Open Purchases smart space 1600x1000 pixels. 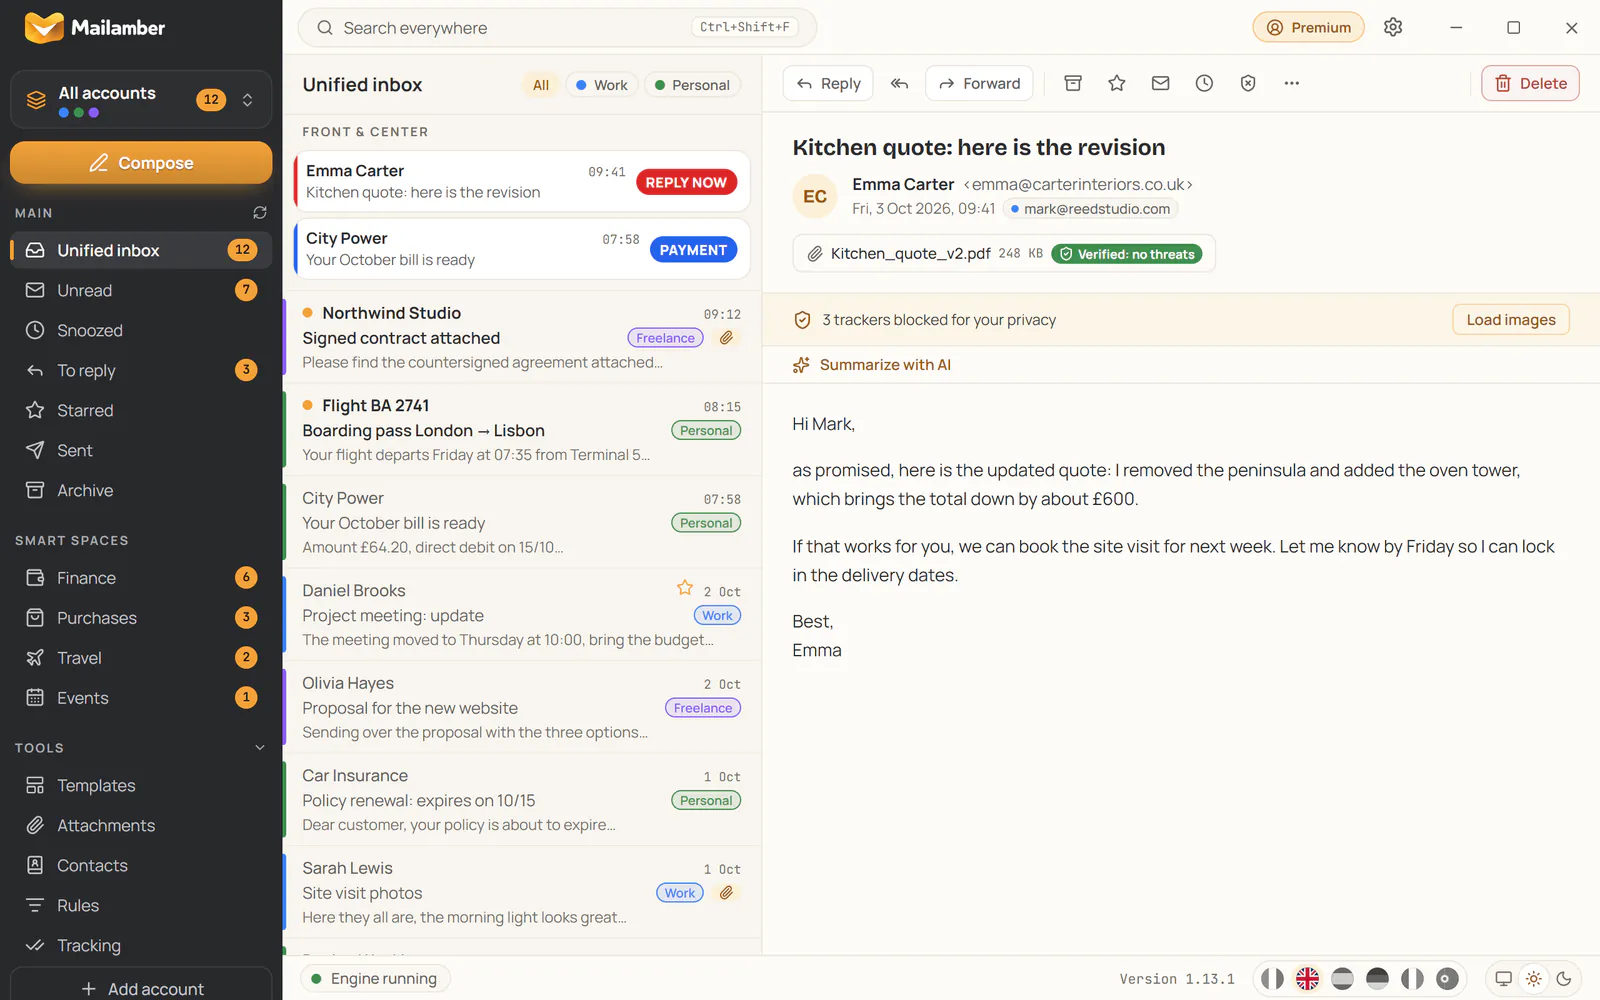pos(141,618)
